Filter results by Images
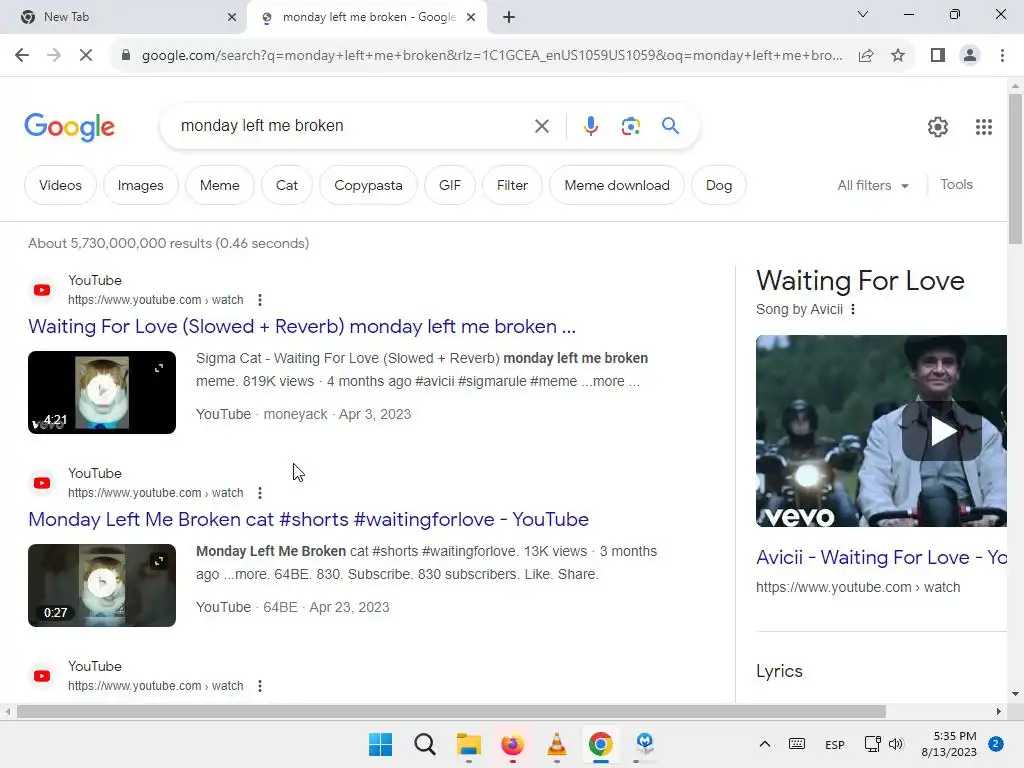The image size is (1024, 768). point(140,185)
